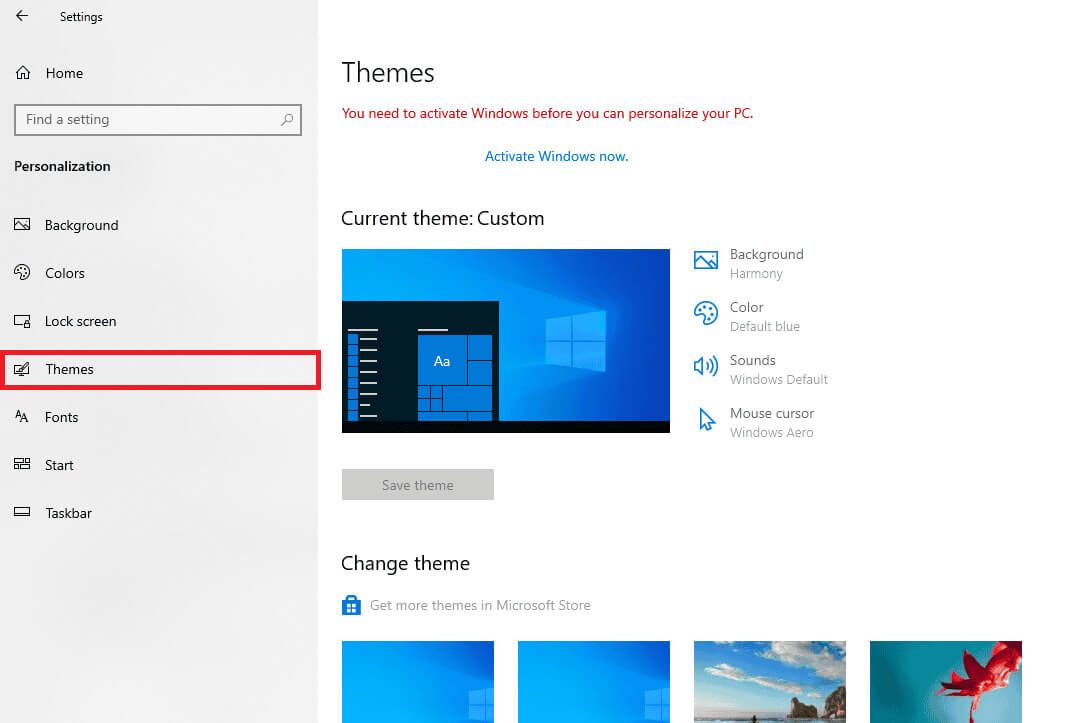This screenshot has height=723, width=1087.
Task: Click the activation warning text in red
Action: tap(548, 113)
